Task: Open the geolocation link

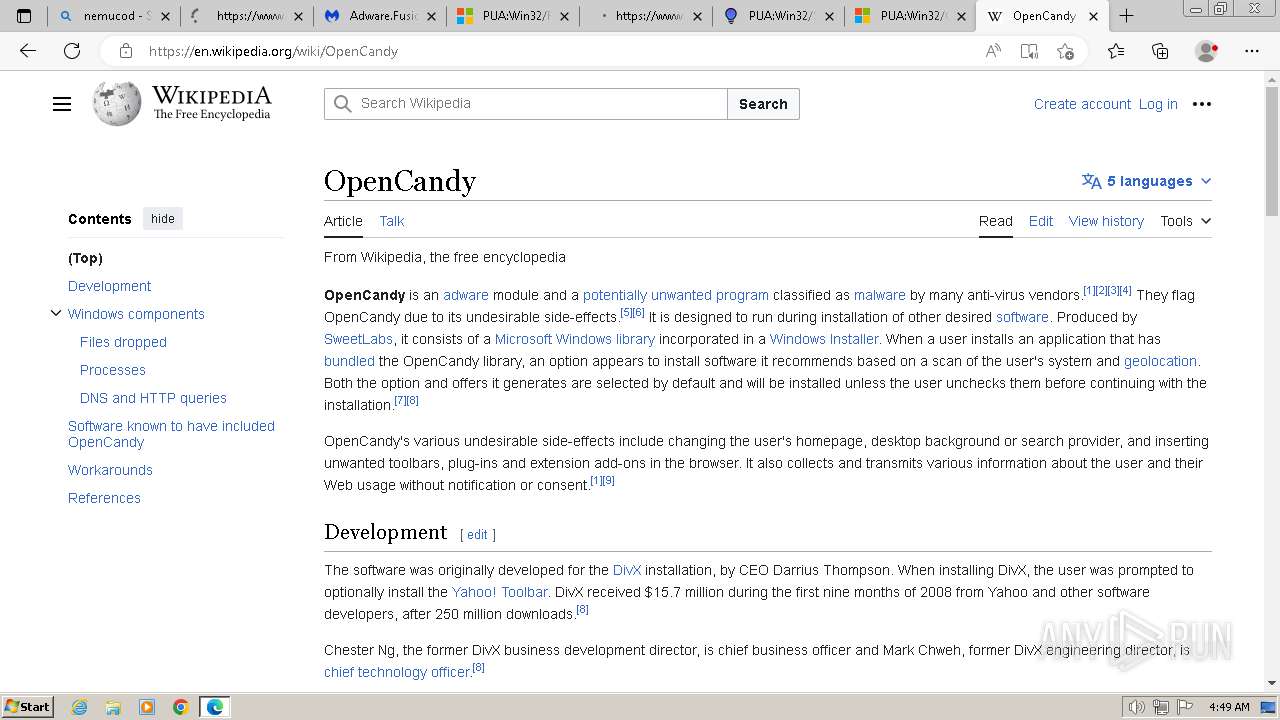Action: (1160, 361)
